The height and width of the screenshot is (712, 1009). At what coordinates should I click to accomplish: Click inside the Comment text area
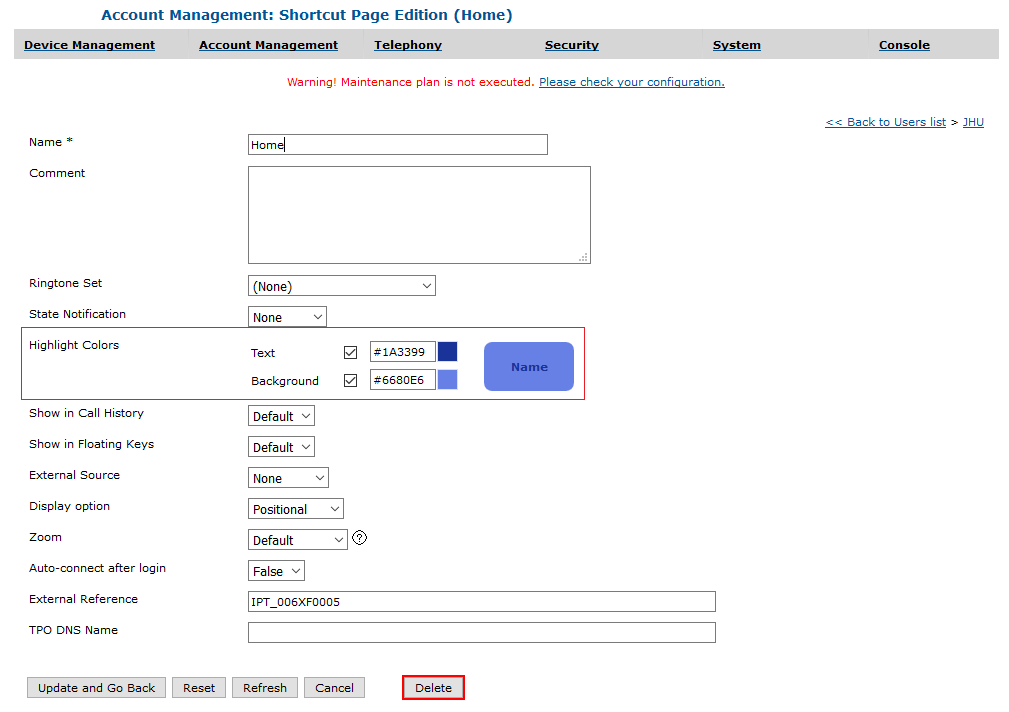420,215
